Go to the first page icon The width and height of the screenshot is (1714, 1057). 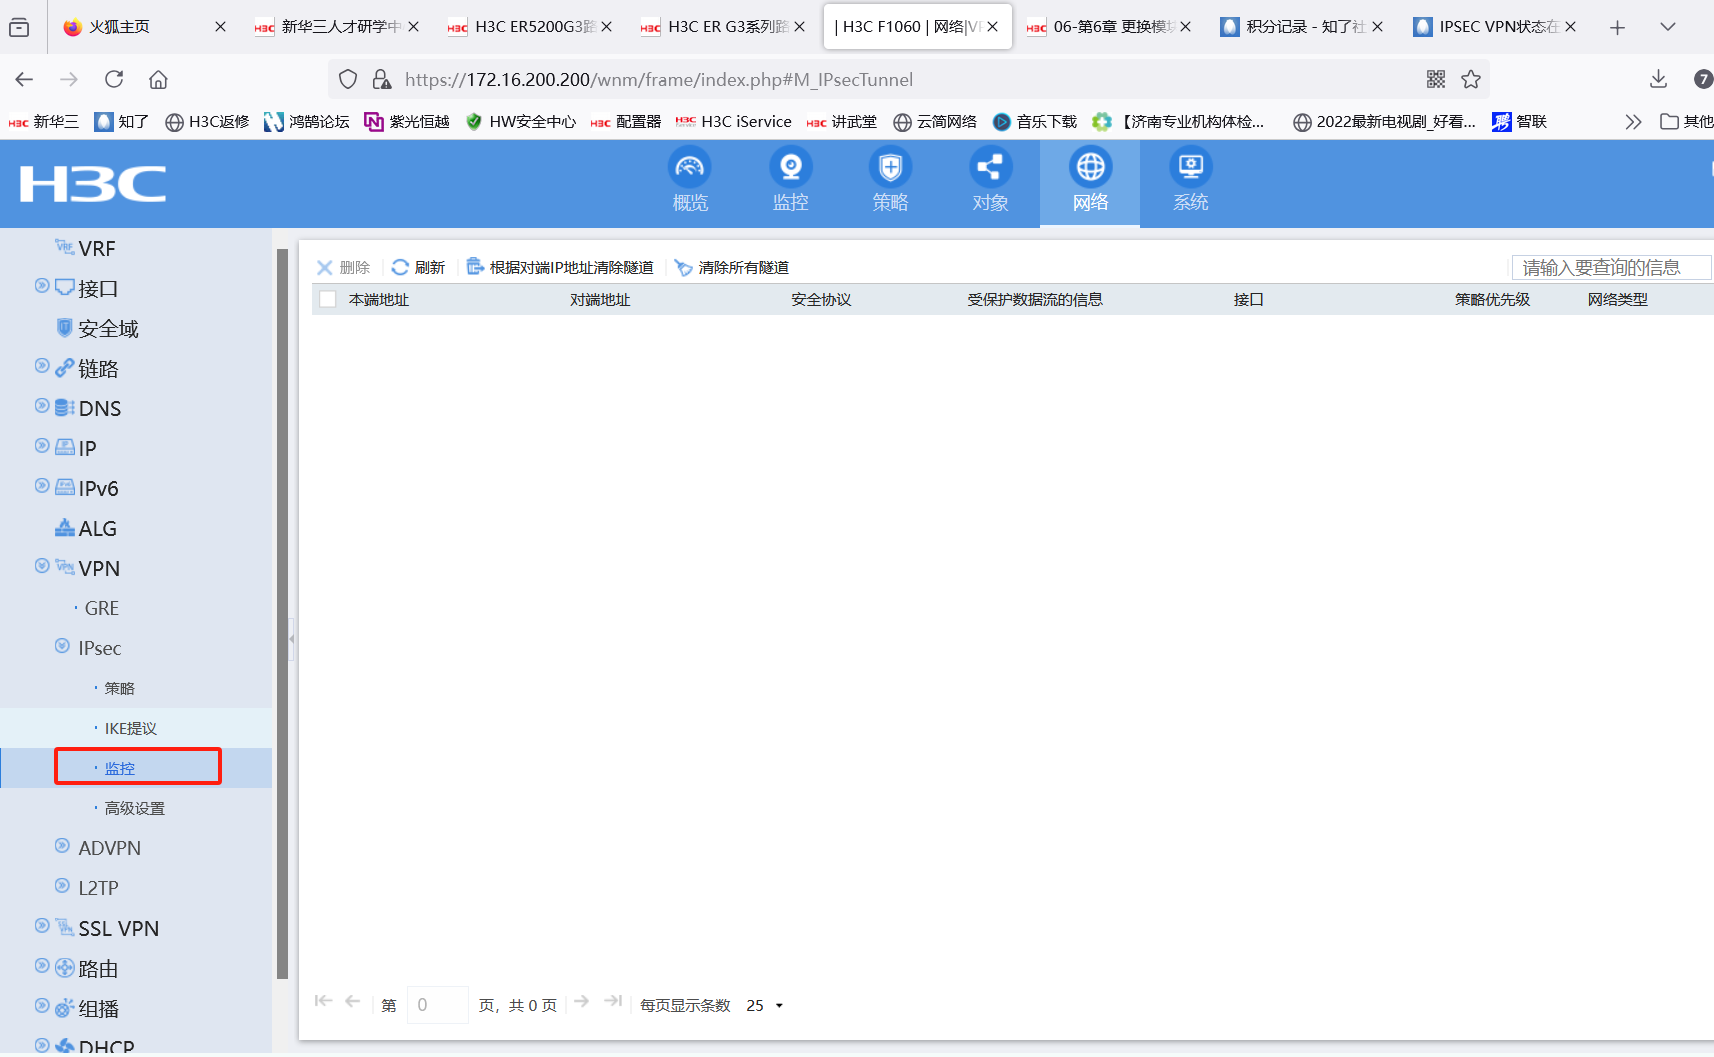[323, 1001]
